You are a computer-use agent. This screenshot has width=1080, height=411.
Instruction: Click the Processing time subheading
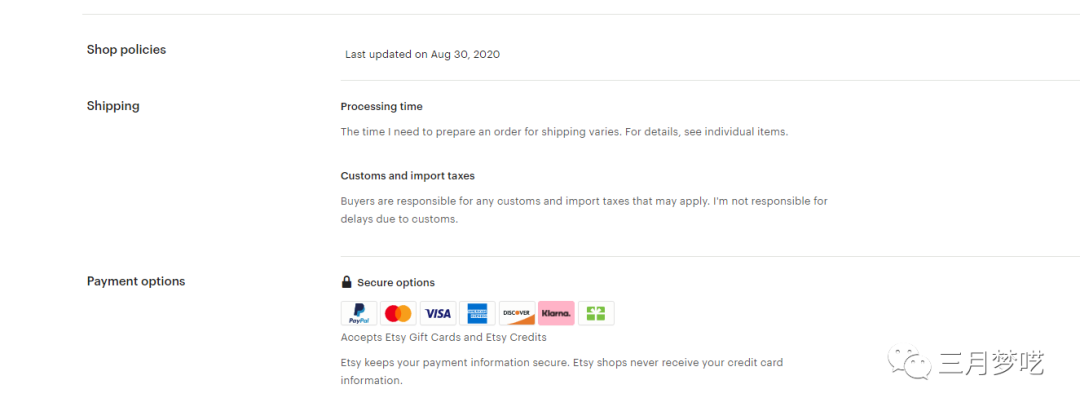click(381, 107)
